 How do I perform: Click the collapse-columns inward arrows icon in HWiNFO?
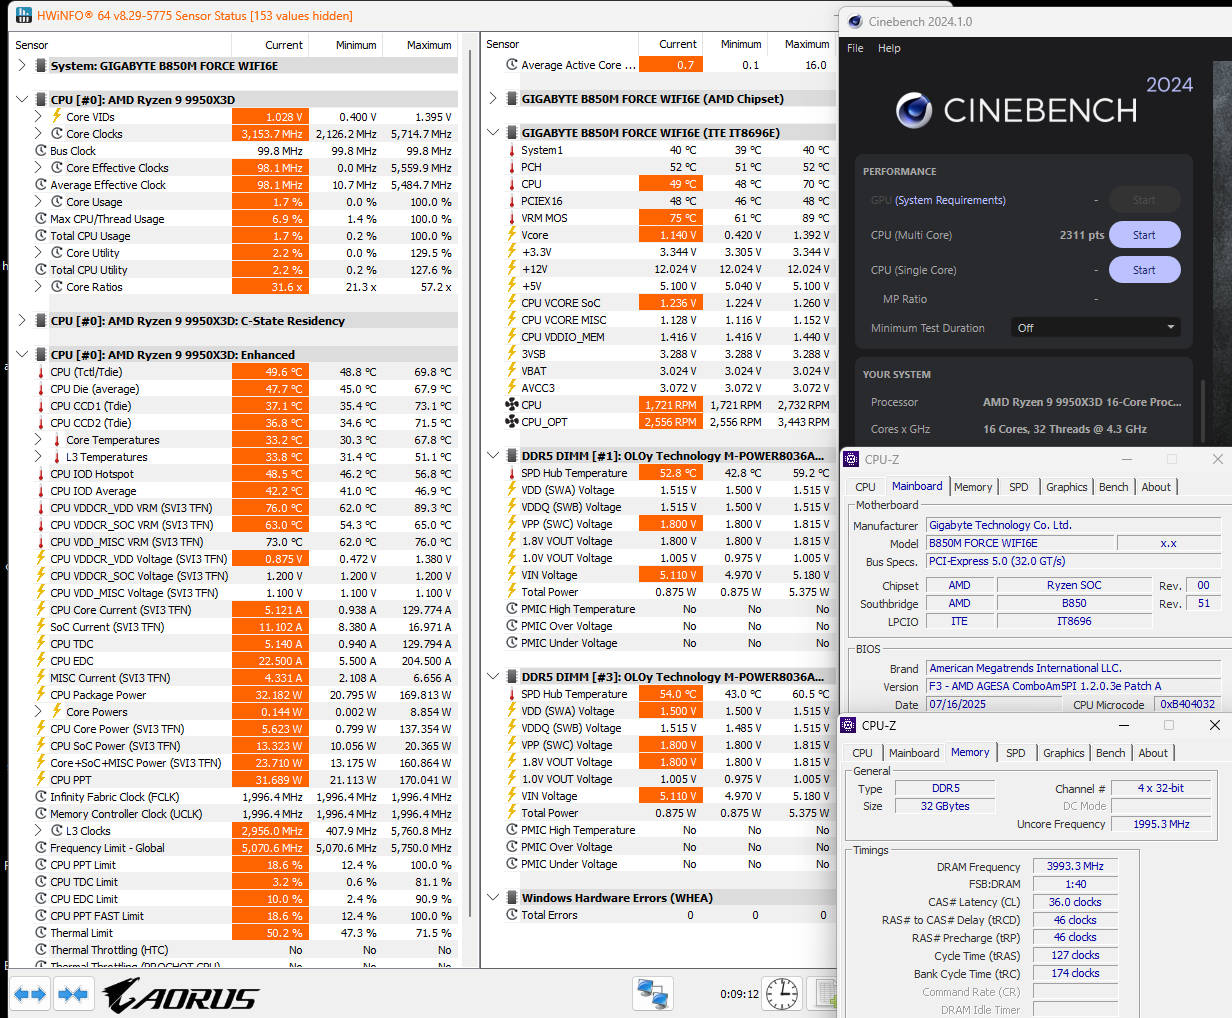[x=72, y=995]
